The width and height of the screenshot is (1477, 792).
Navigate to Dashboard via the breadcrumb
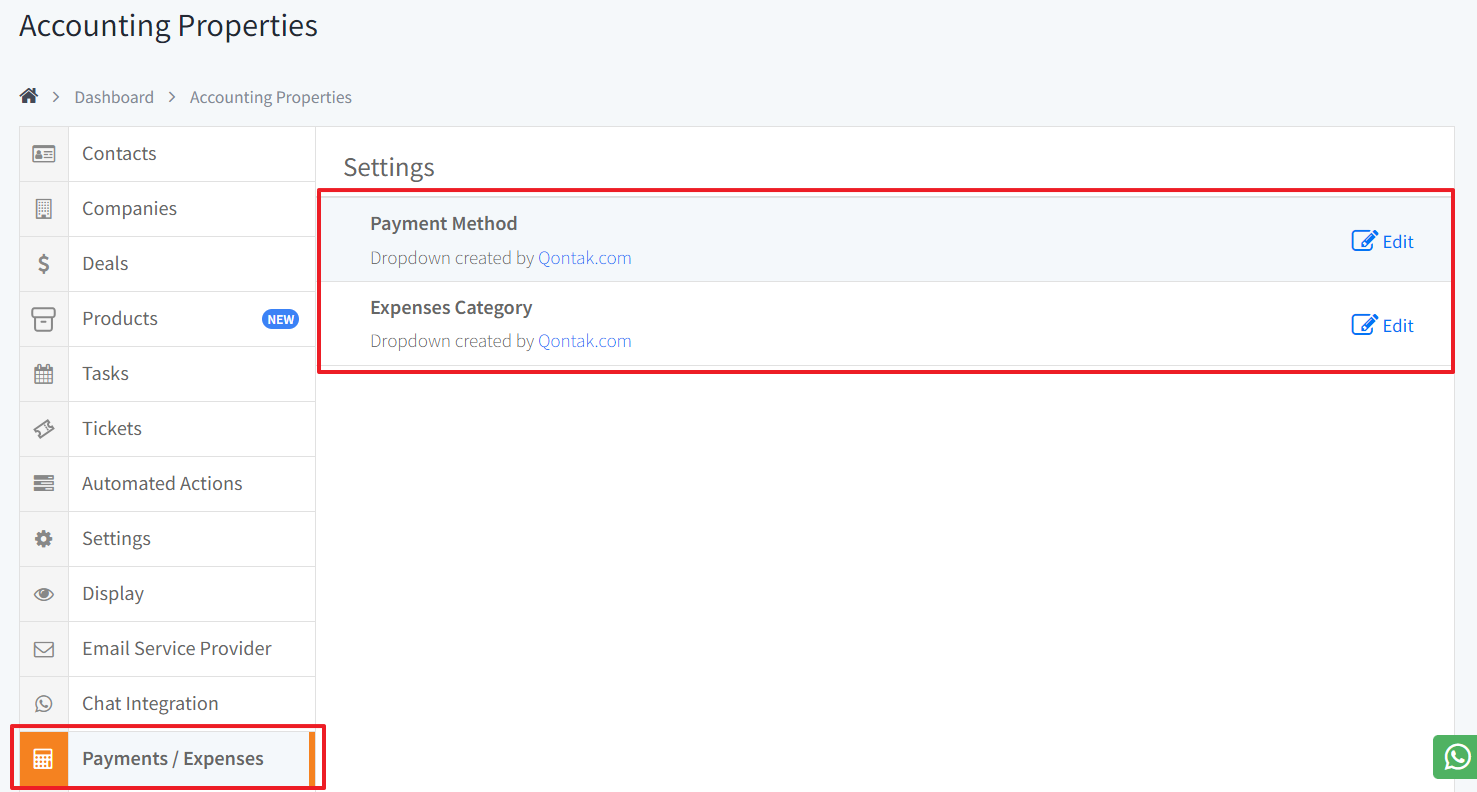pyautogui.click(x=114, y=96)
